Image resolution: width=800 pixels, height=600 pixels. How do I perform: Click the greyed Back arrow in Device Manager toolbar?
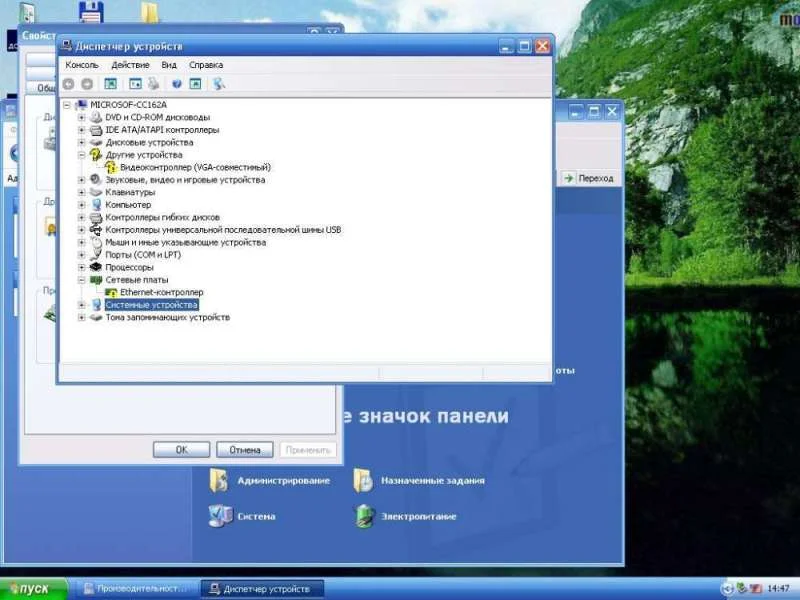point(68,84)
